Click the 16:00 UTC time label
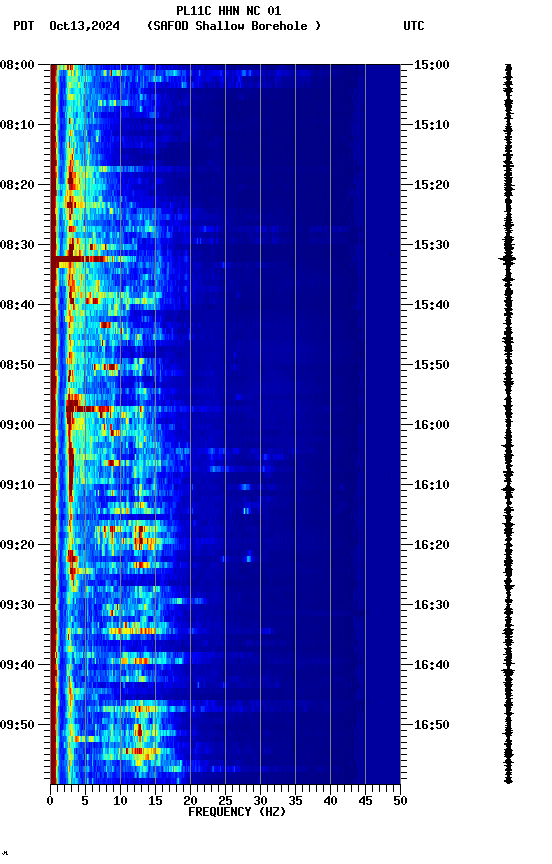This screenshot has width=552, height=864. click(x=432, y=425)
